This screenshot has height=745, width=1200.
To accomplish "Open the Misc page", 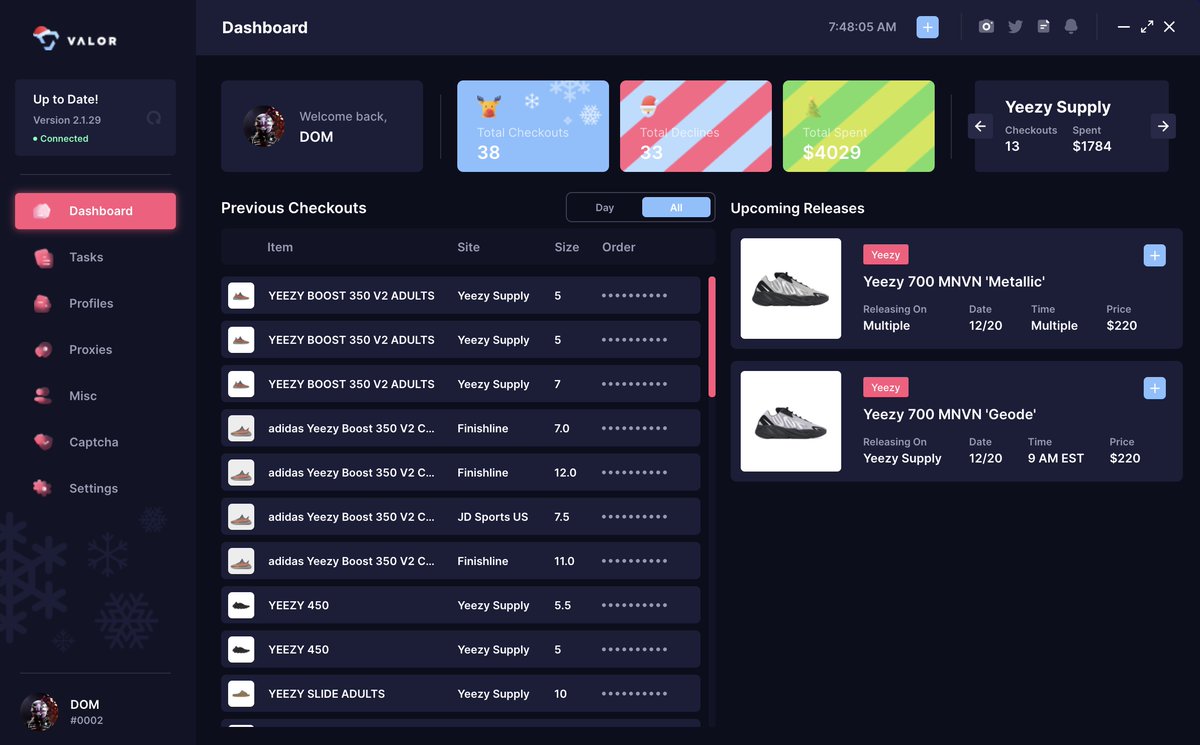I will [x=95, y=396].
